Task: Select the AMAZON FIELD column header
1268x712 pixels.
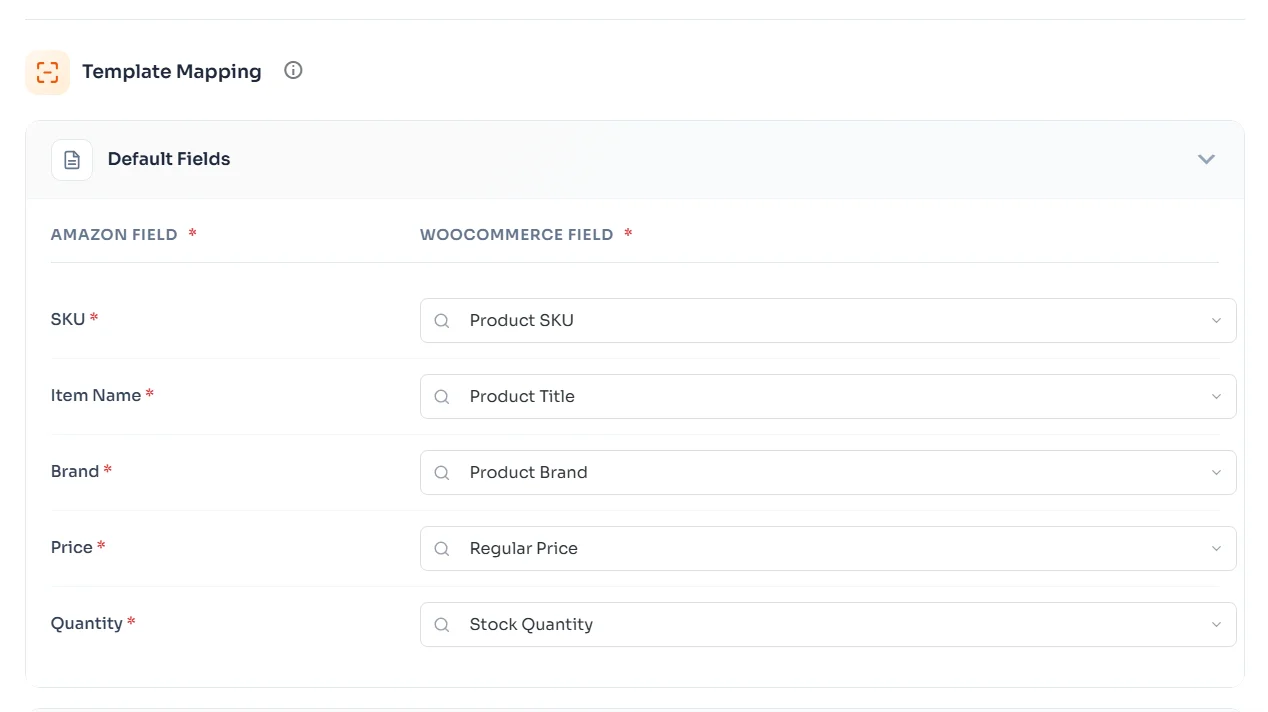Action: tap(114, 234)
